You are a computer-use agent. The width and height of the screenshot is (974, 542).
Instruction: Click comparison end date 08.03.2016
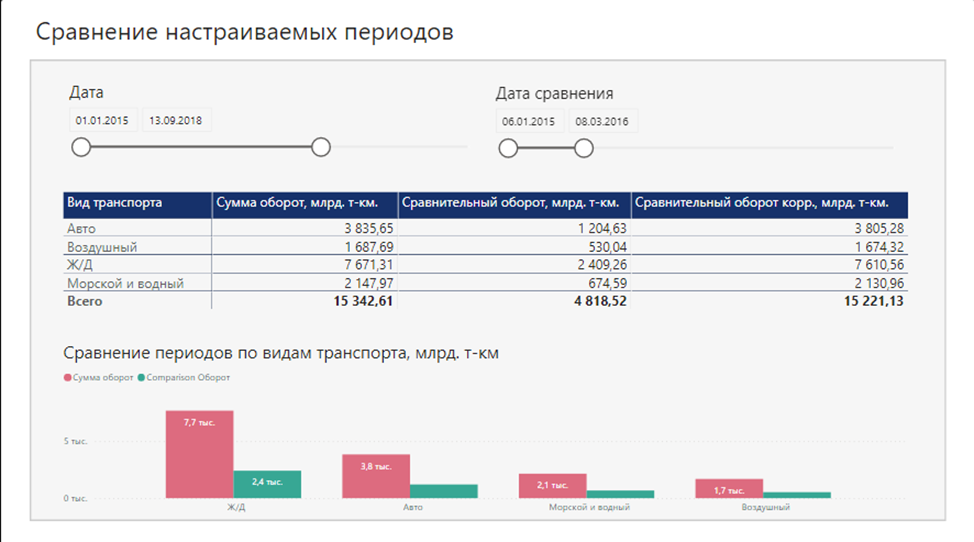(602, 122)
